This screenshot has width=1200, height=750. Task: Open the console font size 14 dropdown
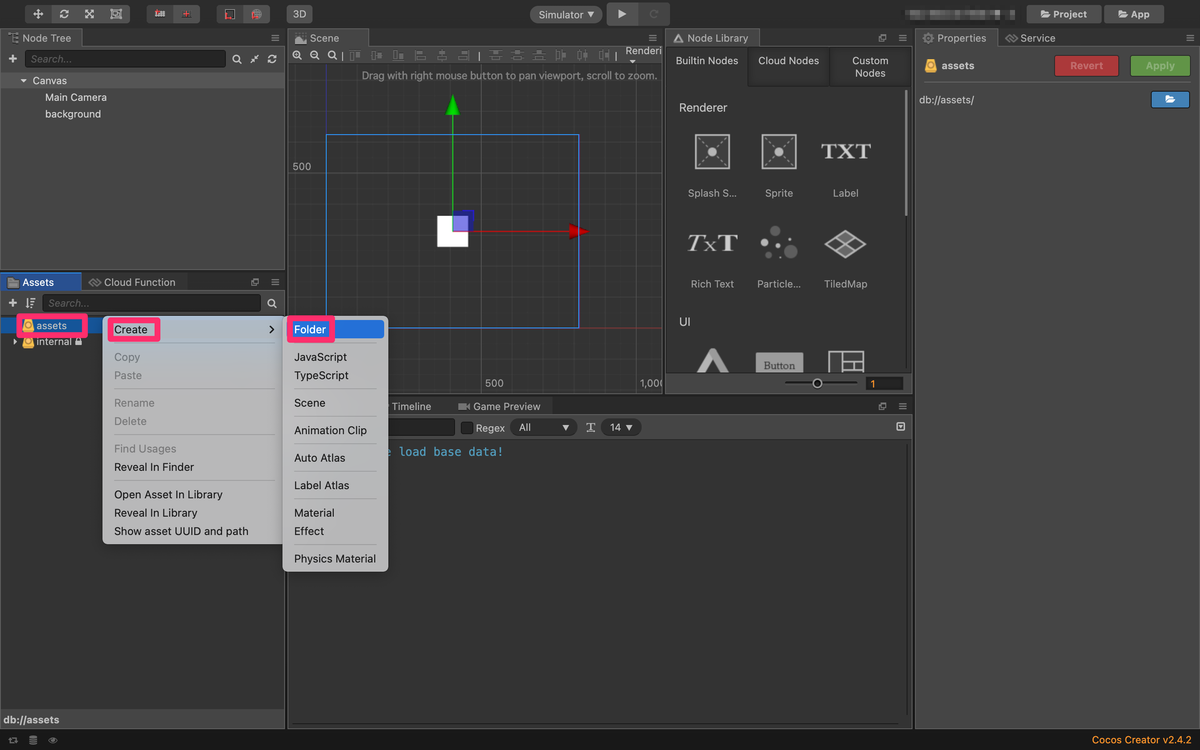coord(622,427)
